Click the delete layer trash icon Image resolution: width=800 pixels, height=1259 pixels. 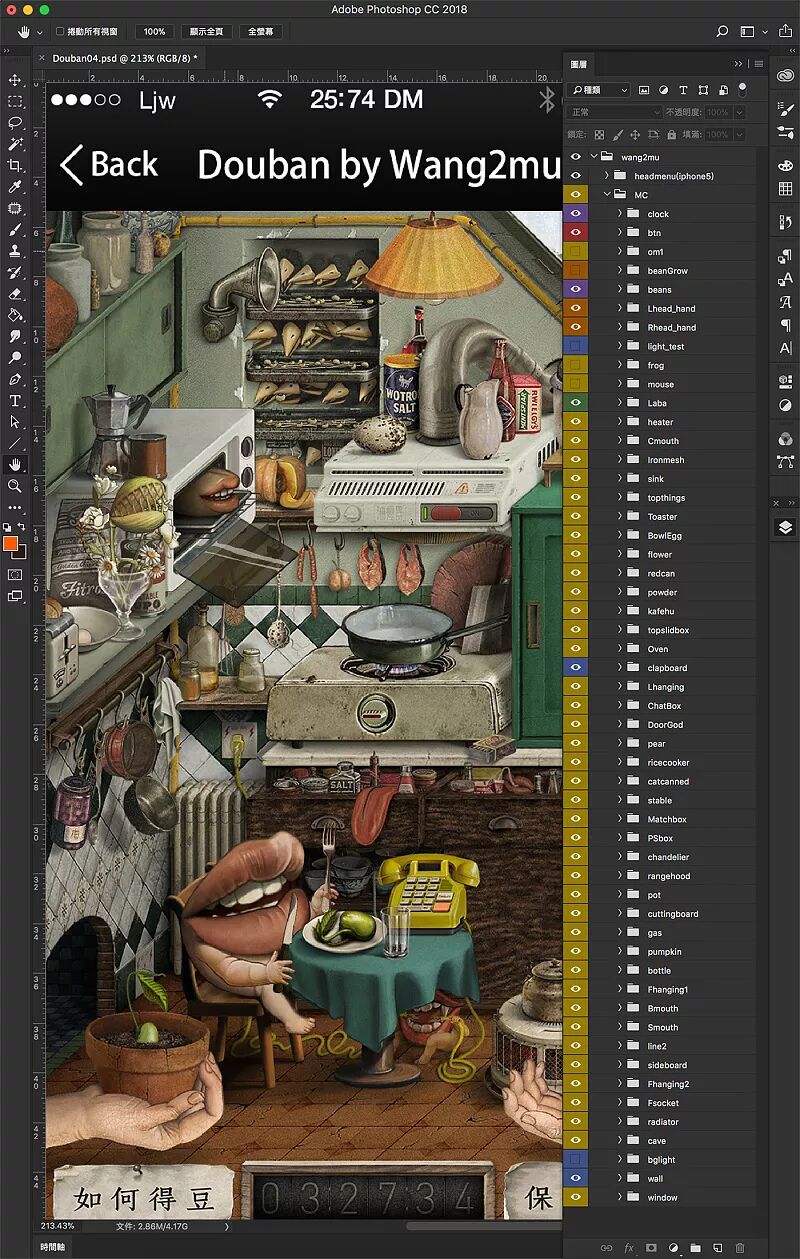pos(740,1248)
